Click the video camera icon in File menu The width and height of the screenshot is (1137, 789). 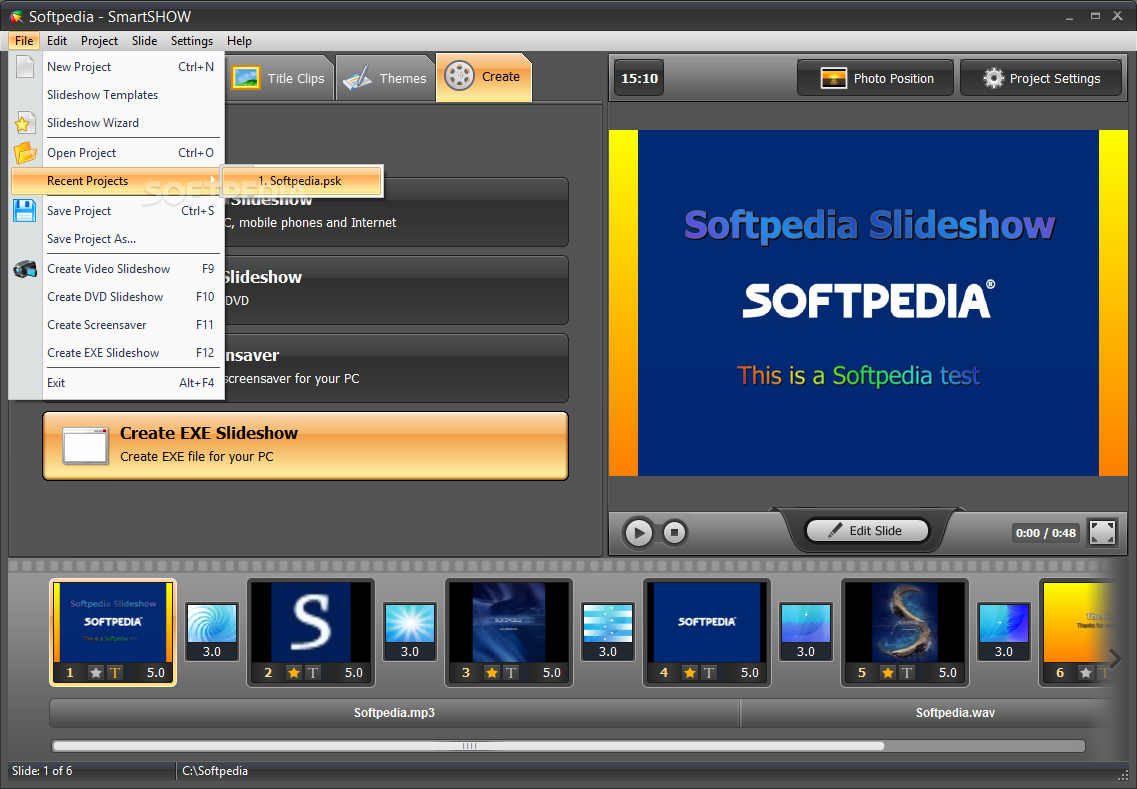click(25, 269)
